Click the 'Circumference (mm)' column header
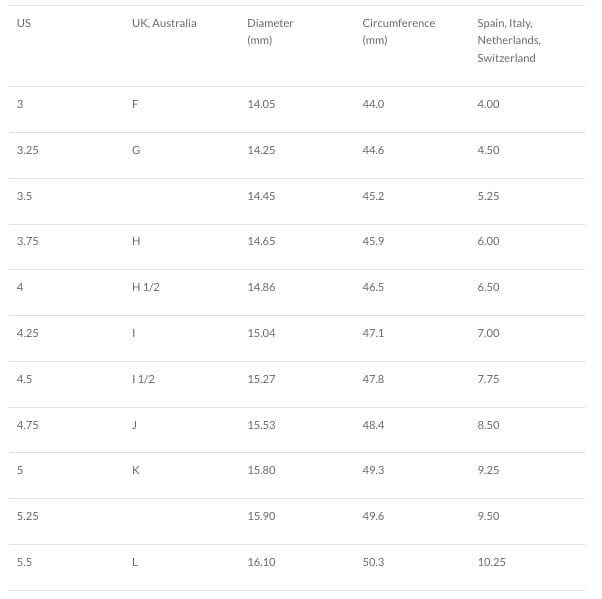 tap(398, 31)
